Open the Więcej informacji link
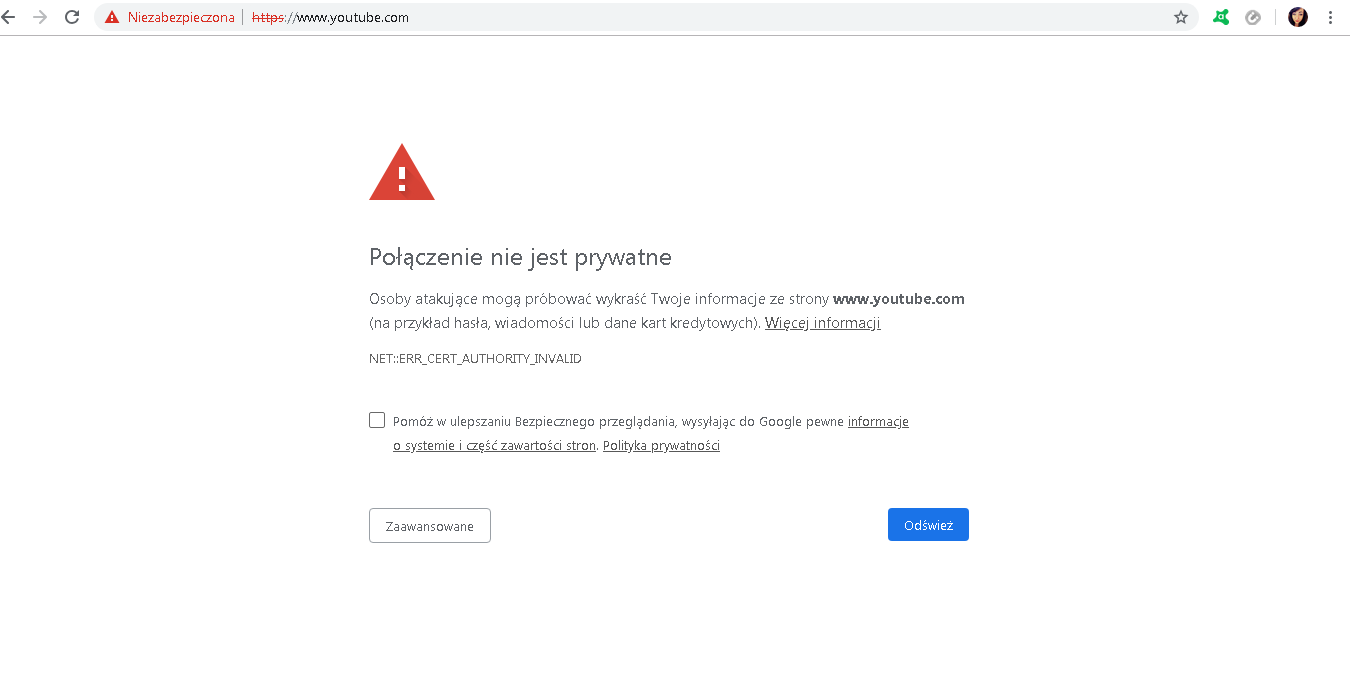1350x685 pixels. pyautogui.click(x=822, y=323)
